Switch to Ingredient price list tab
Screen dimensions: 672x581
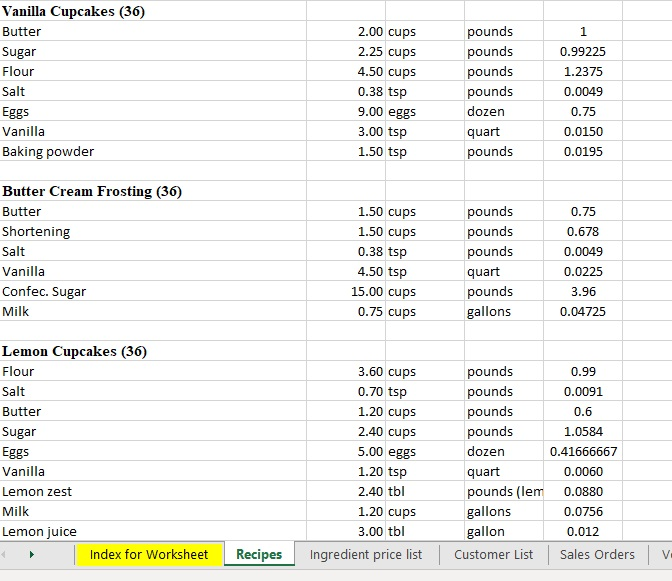(366, 554)
